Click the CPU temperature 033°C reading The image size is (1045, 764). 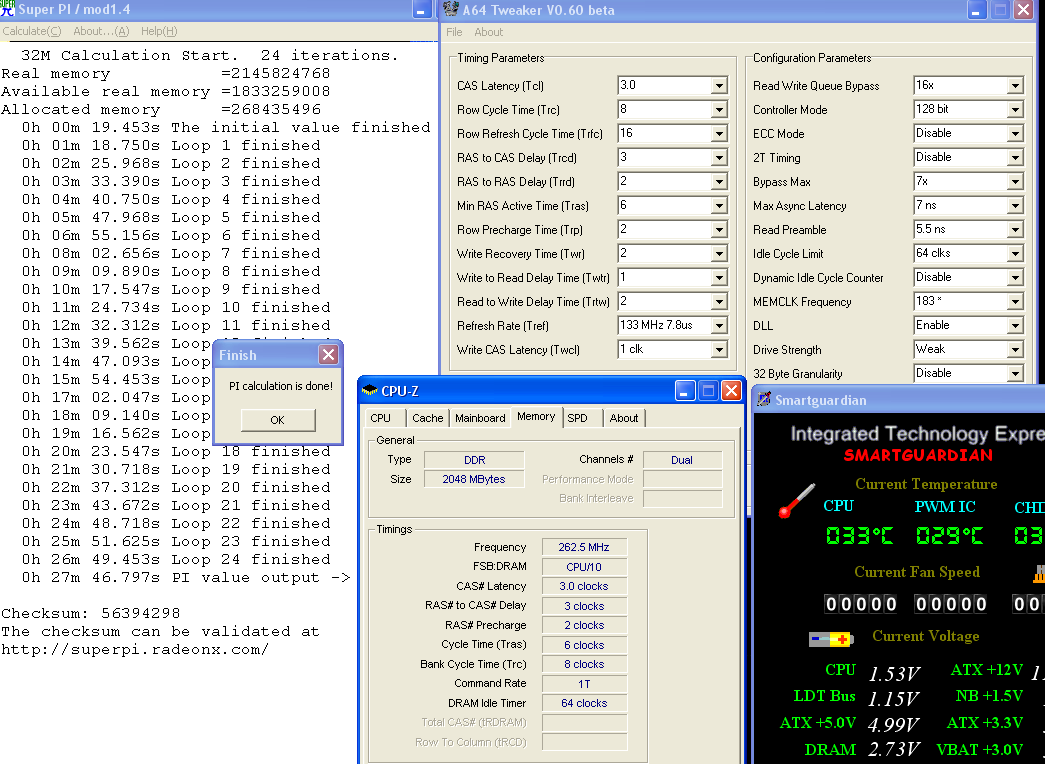860,535
